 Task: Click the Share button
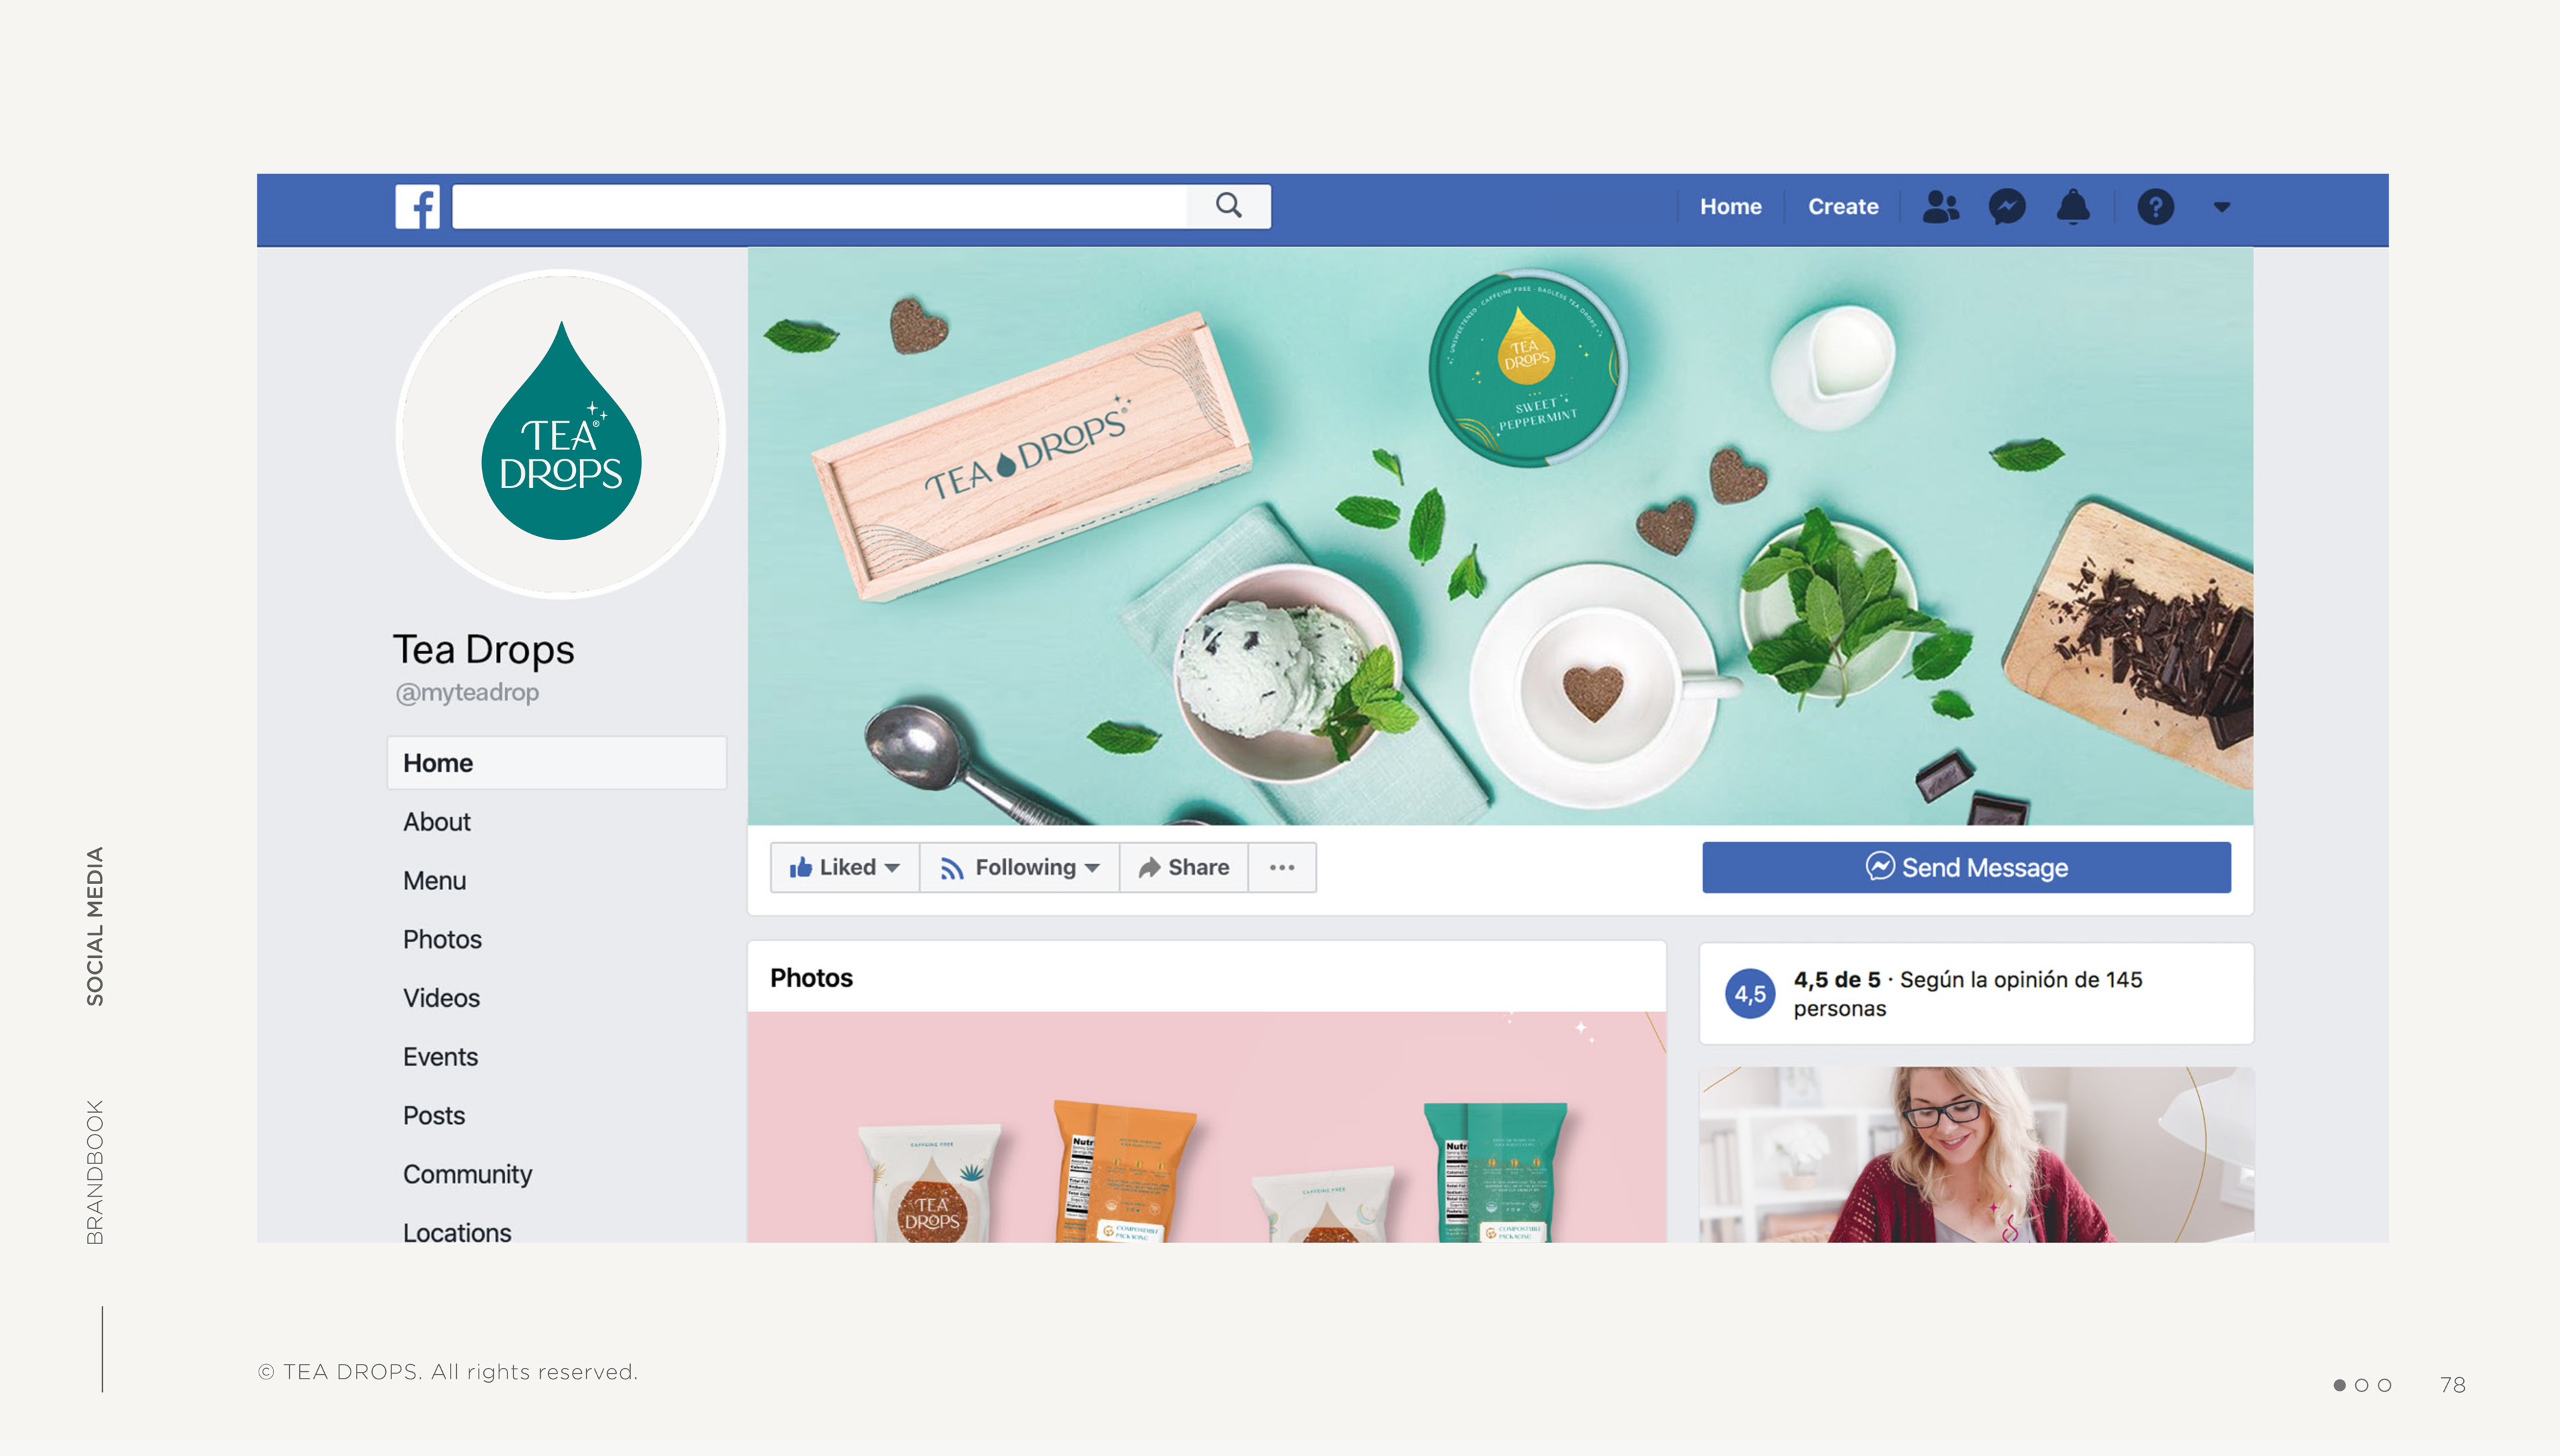click(x=1184, y=867)
